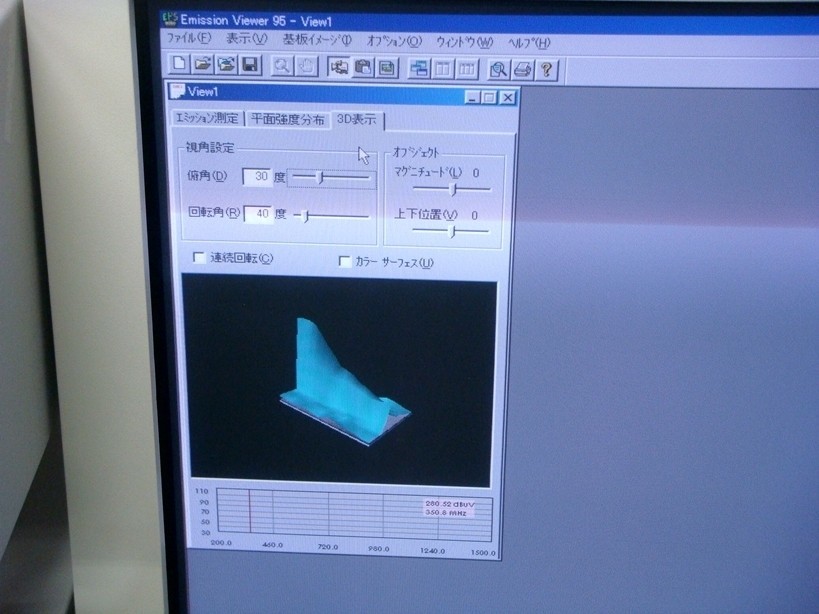Open the オプション(O) menu
Image resolution: width=819 pixels, height=614 pixels.
point(394,41)
